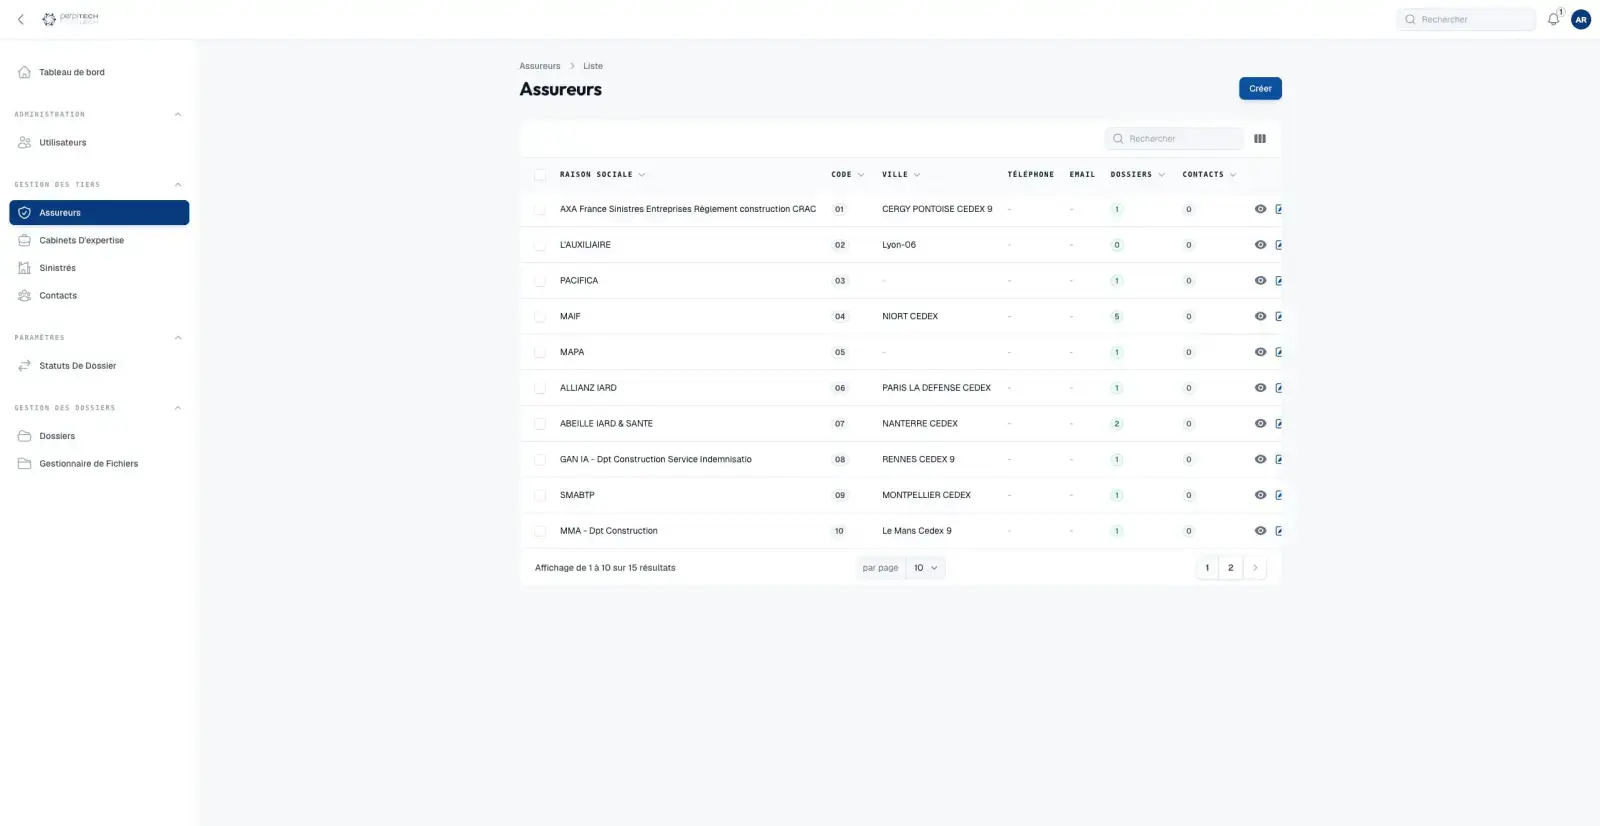1600x826 pixels.
Task: Click the Peritech logo
Action: 70,19
